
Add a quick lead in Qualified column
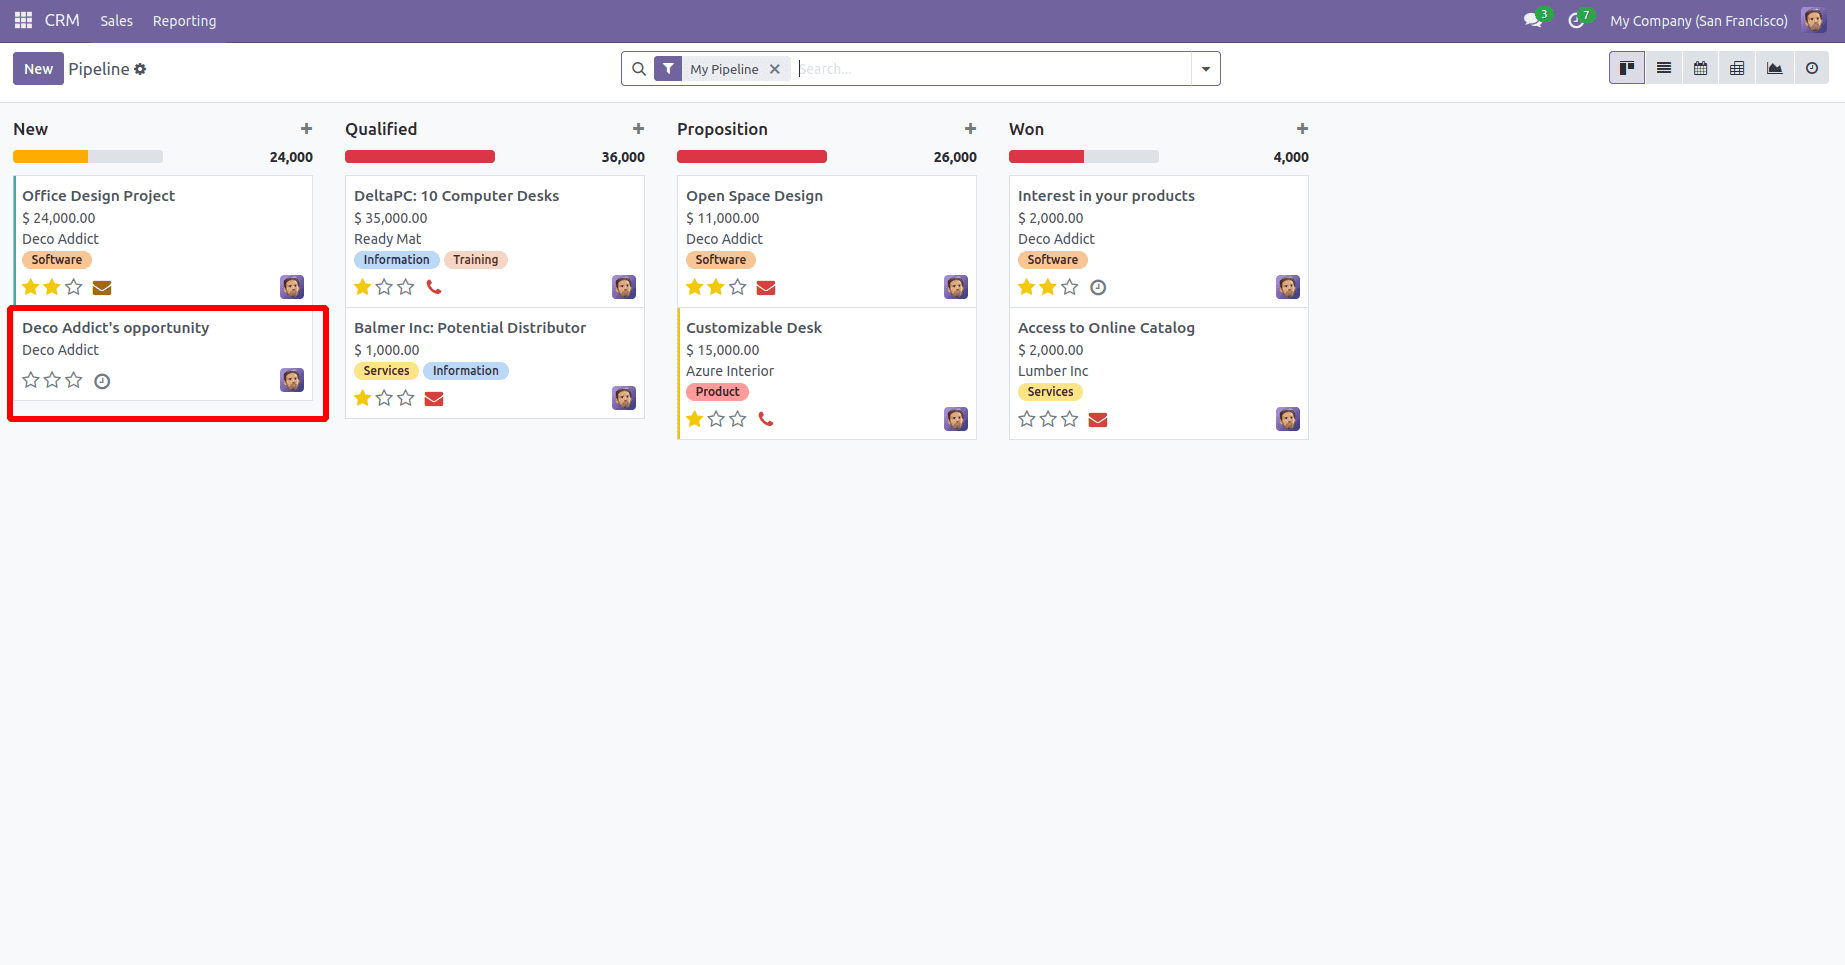tap(638, 129)
